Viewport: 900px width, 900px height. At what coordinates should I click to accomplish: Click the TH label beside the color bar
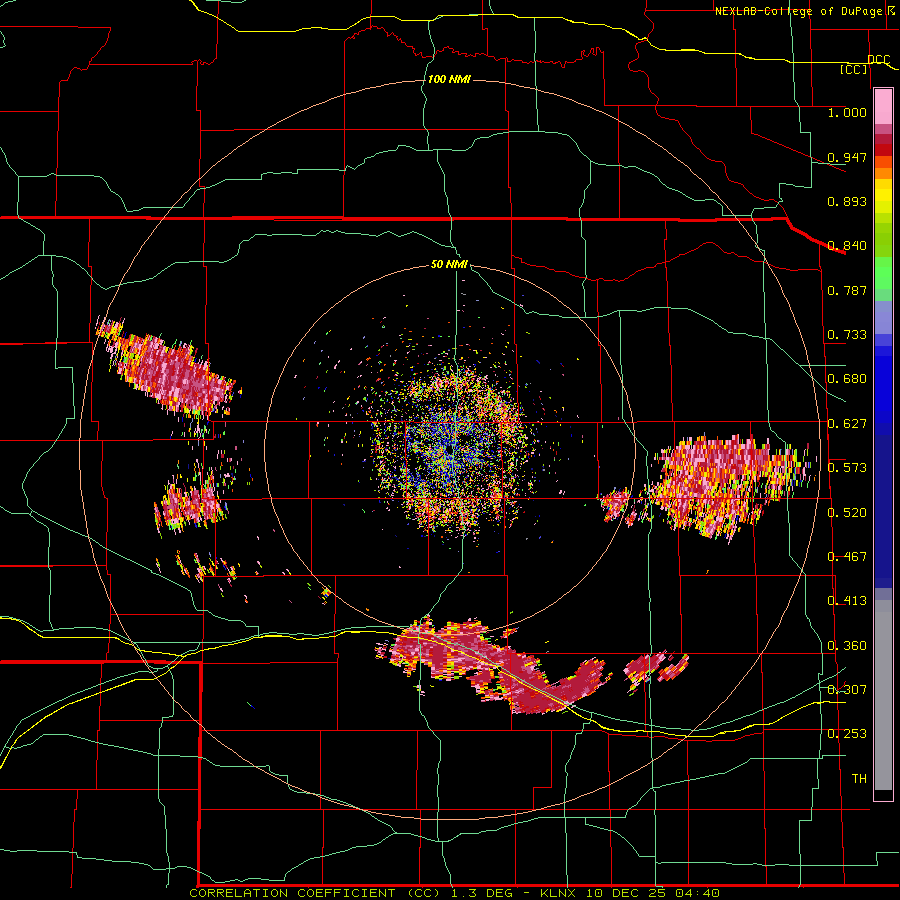(859, 779)
